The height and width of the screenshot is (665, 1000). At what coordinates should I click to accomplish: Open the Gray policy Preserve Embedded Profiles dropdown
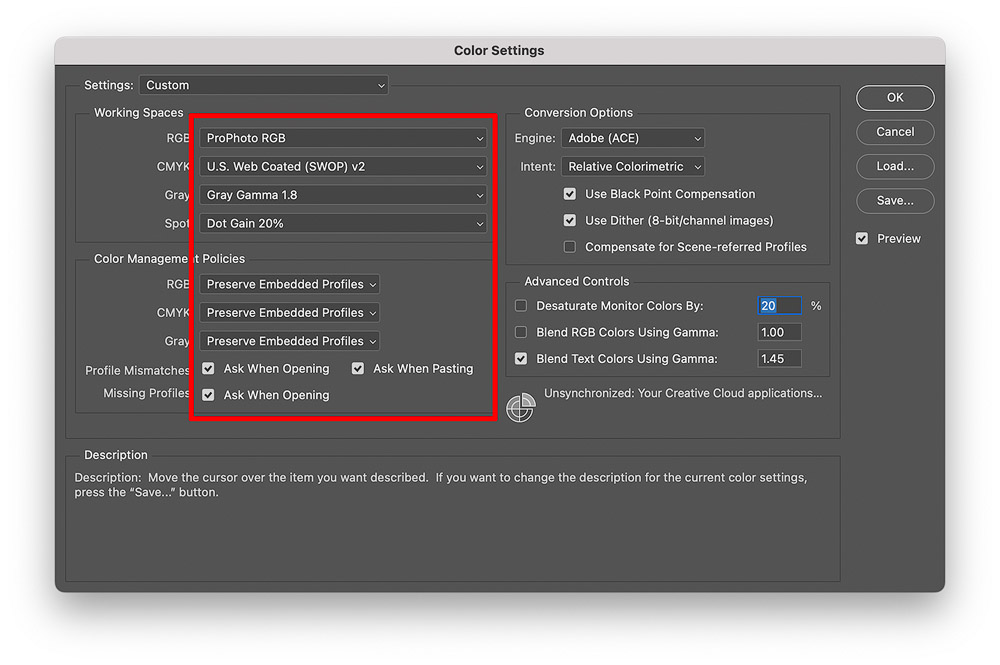click(x=290, y=341)
